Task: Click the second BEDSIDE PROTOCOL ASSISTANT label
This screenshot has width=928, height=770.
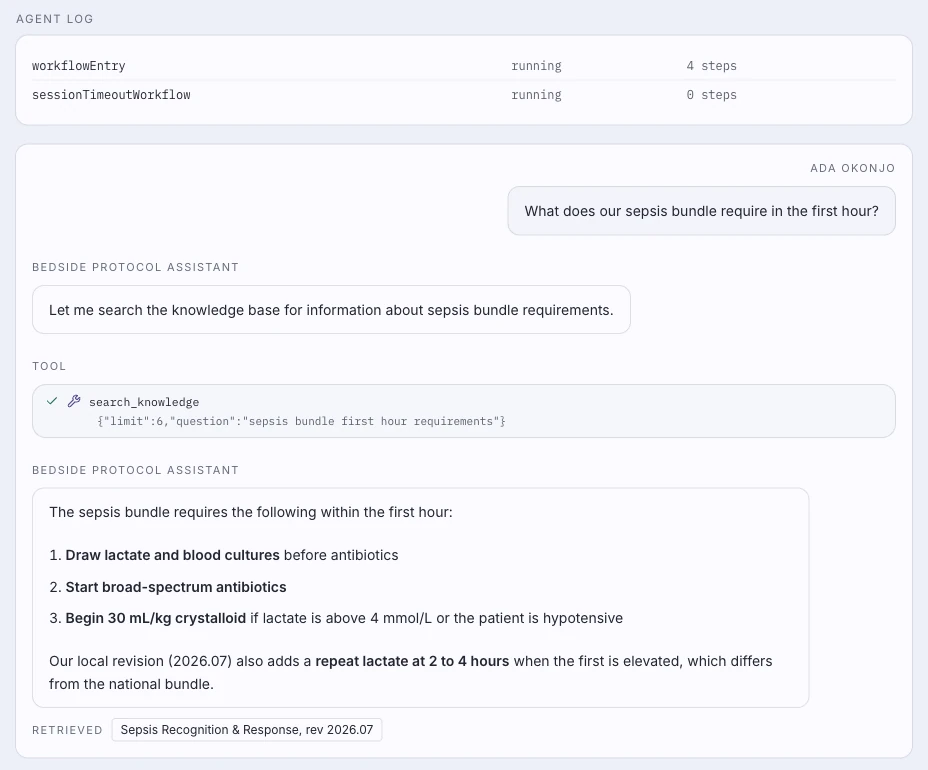Action: (x=136, y=470)
